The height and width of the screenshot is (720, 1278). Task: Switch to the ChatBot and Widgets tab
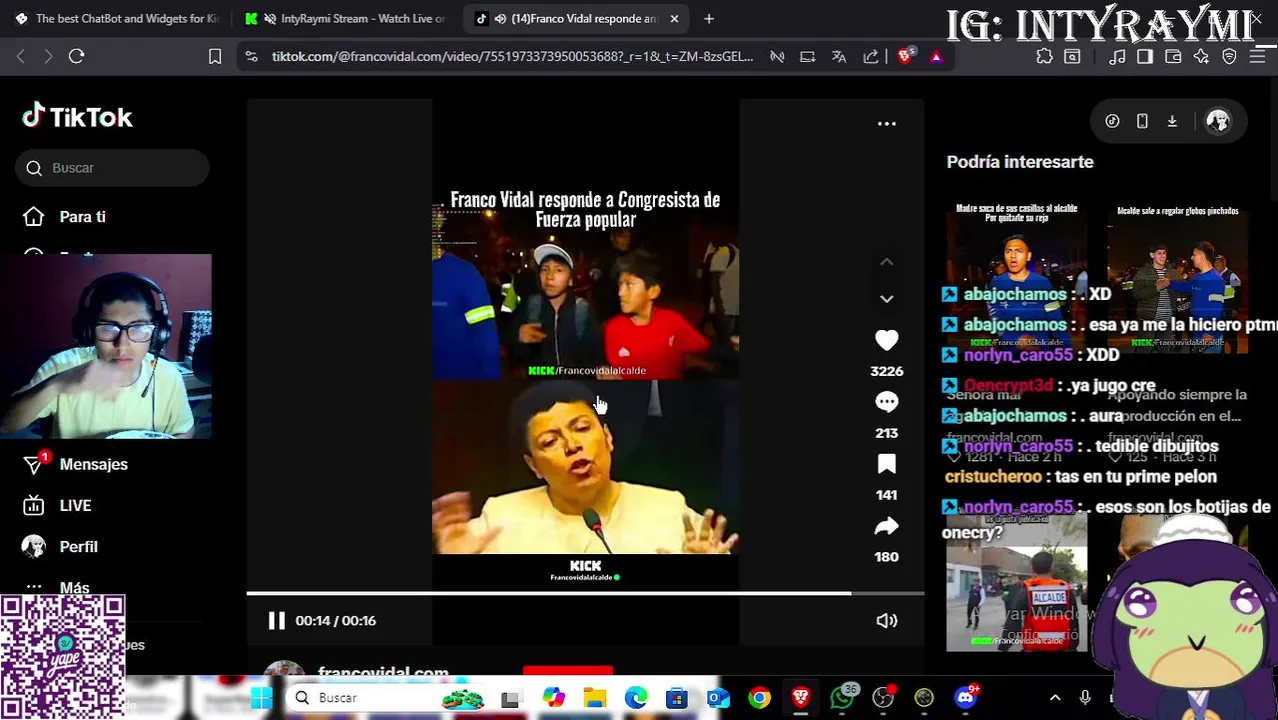click(118, 18)
